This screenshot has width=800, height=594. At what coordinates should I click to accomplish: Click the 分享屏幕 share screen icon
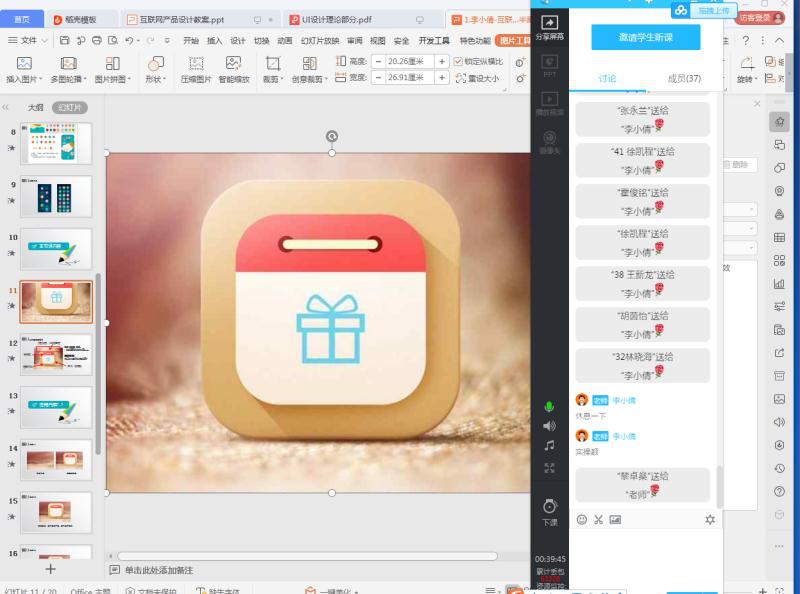[x=549, y=26]
